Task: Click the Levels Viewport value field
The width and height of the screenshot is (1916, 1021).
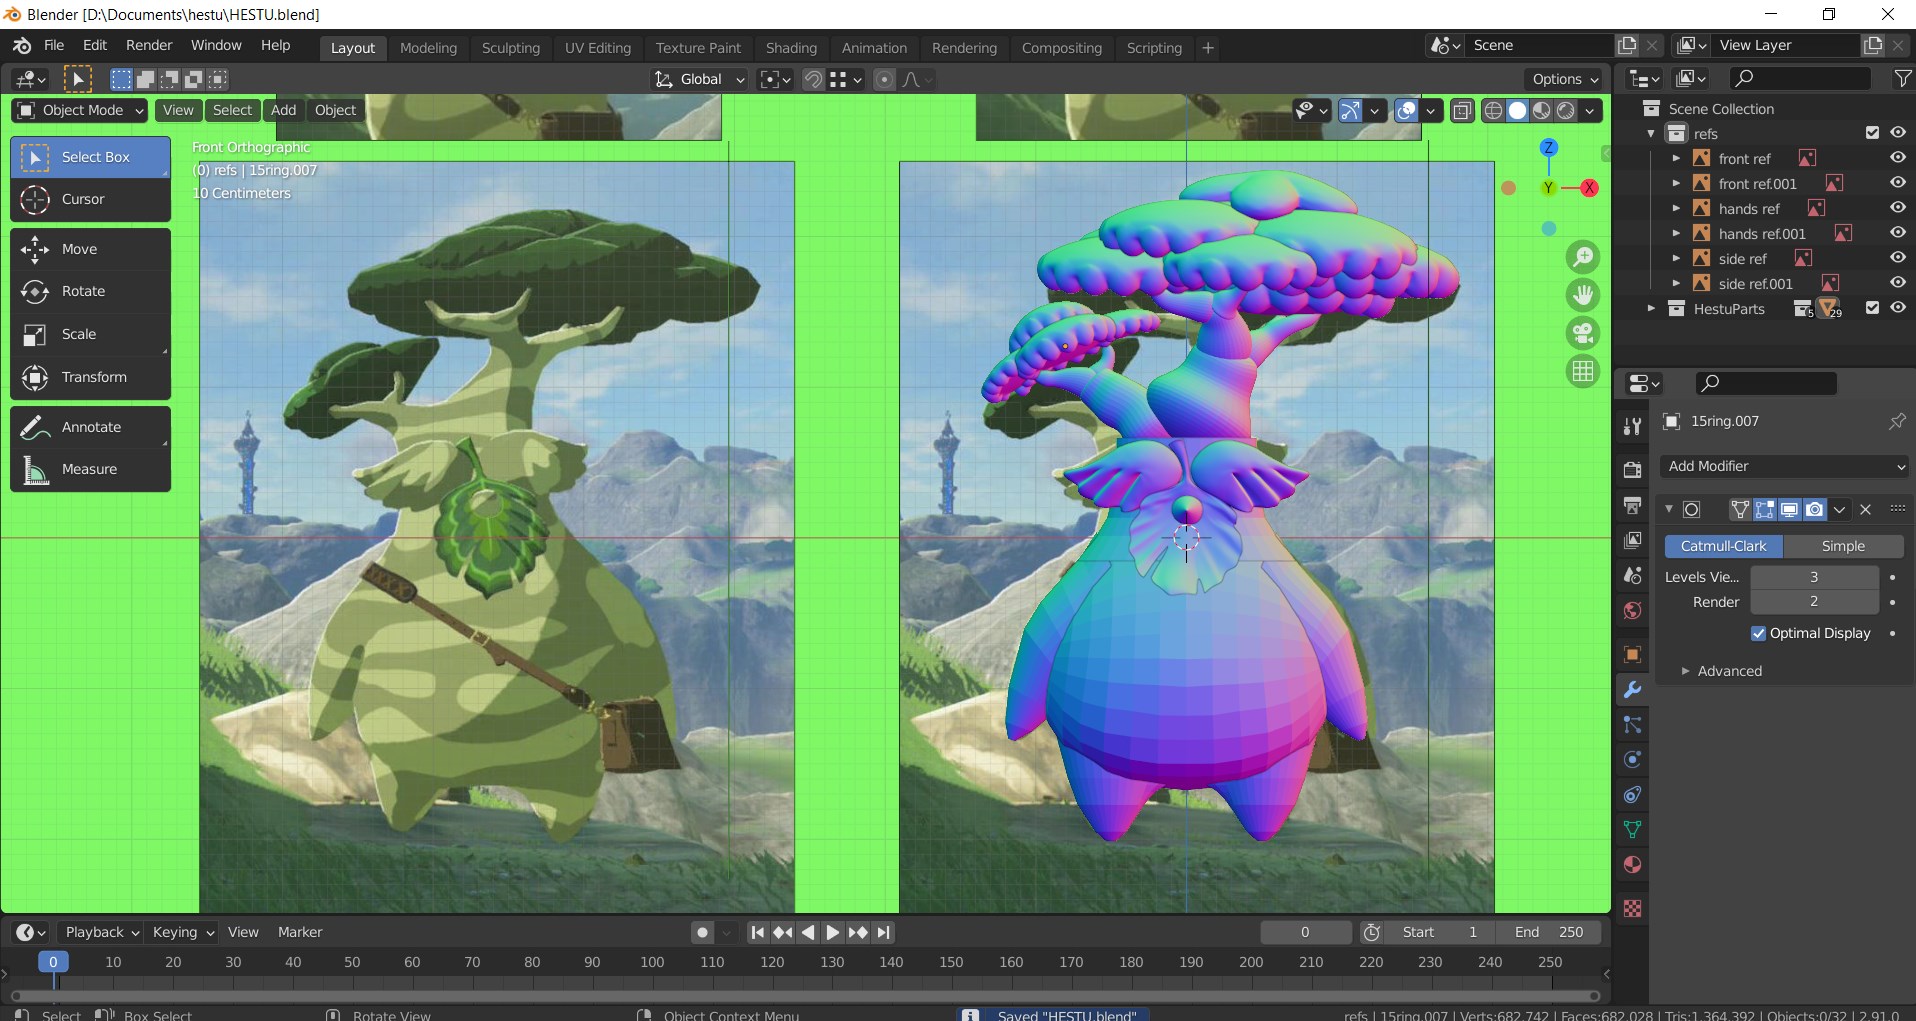Action: coord(1813,577)
